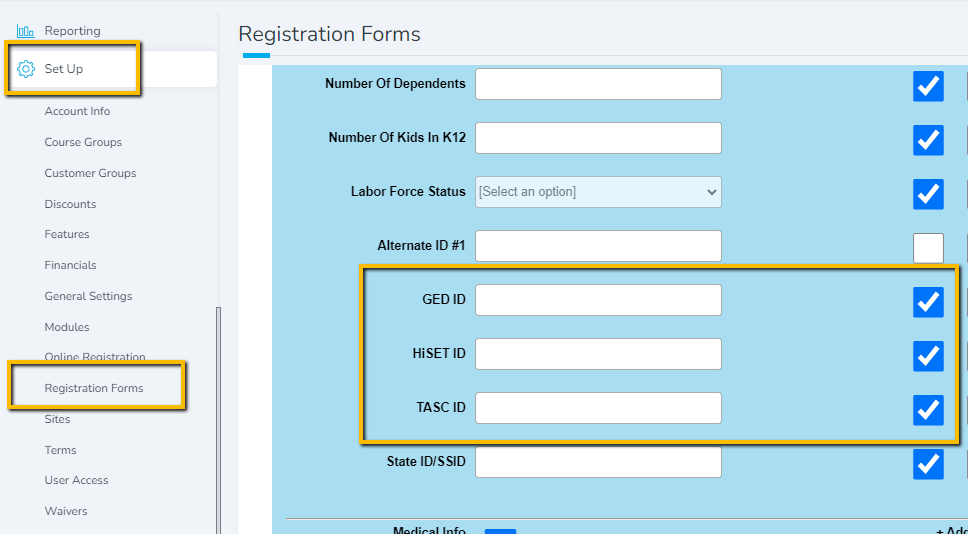This screenshot has height=534, width=968.
Task: Open the Waivers settings page
Action: tap(65, 511)
